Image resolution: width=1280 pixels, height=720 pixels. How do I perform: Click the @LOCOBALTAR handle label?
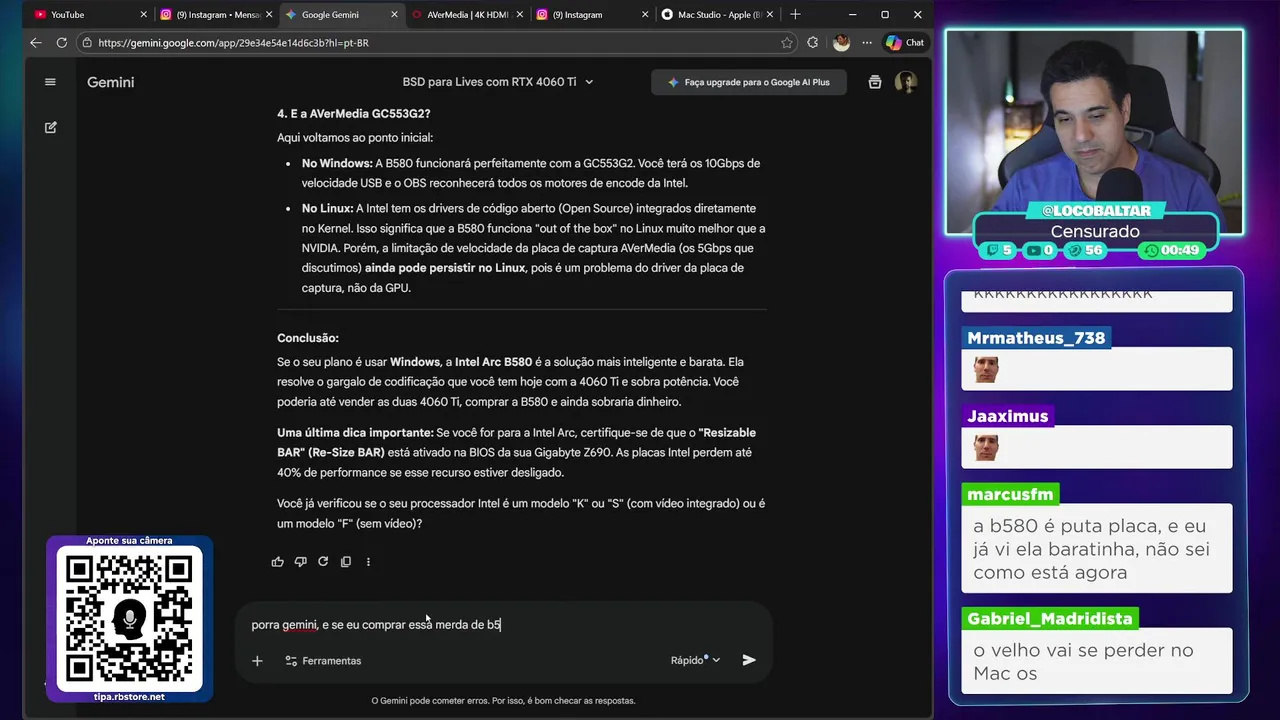[1096, 211]
